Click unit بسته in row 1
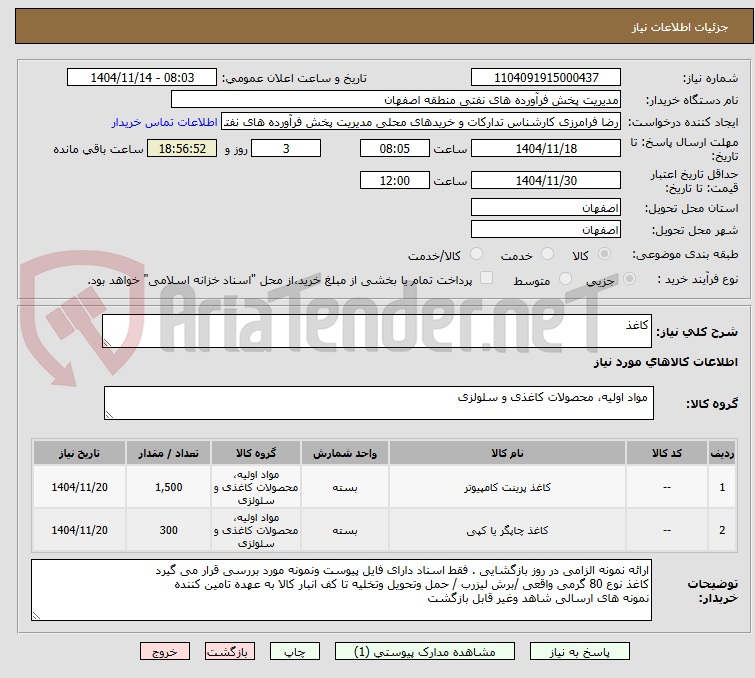The height and width of the screenshot is (678, 755). (345, 487)
